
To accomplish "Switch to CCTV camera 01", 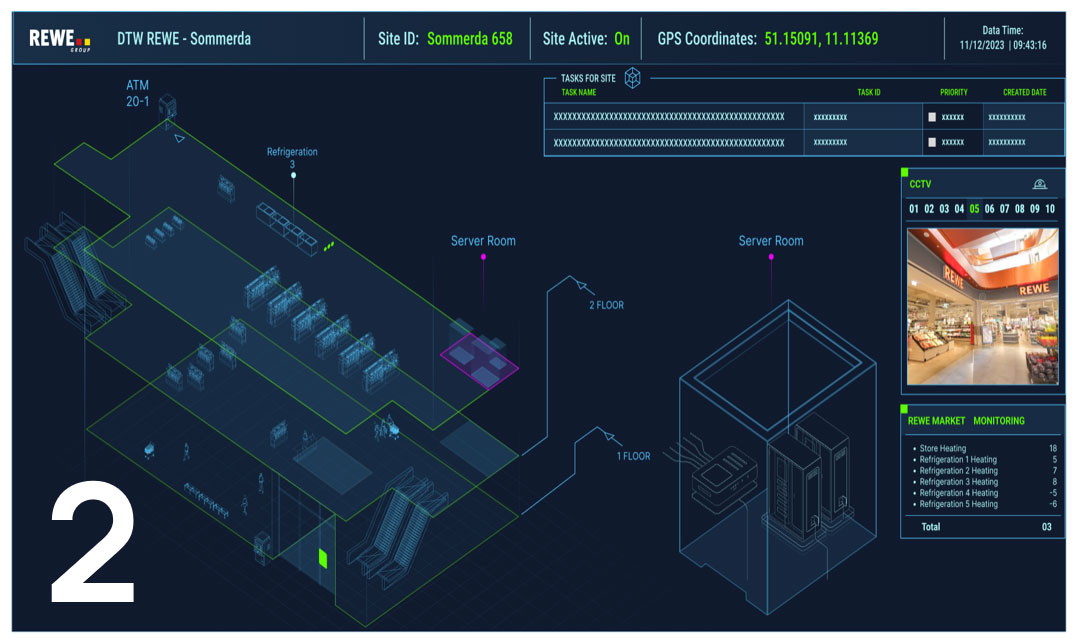I will [914, 209].
